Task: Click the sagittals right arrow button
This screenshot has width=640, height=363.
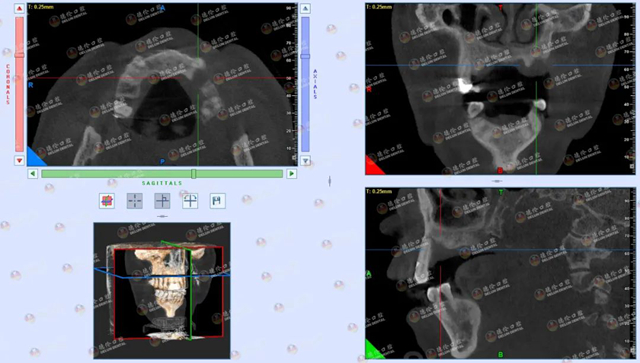Action: point(291,174)
